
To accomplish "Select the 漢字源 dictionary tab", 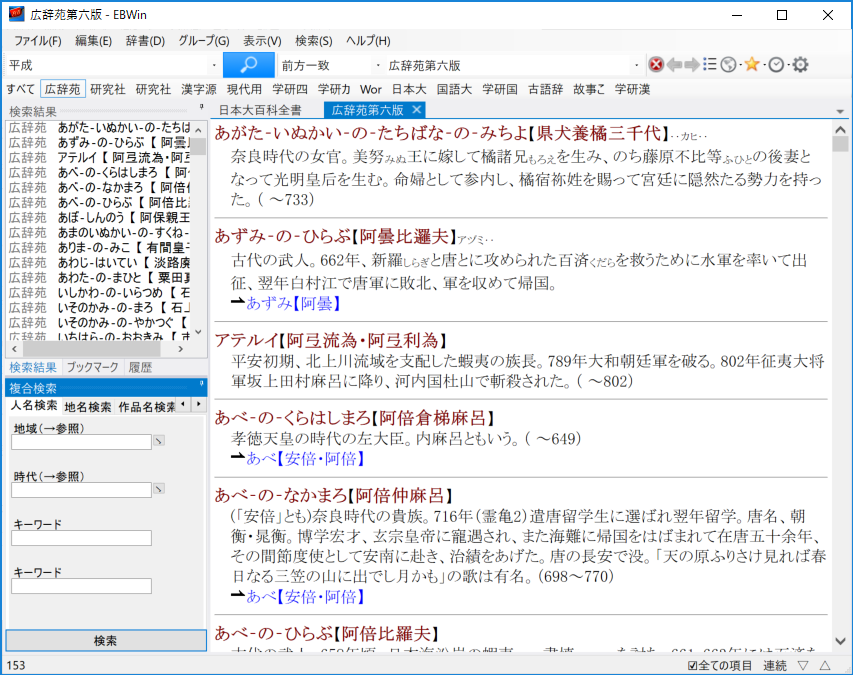I will pyautogui.click(x=199, y=89).
